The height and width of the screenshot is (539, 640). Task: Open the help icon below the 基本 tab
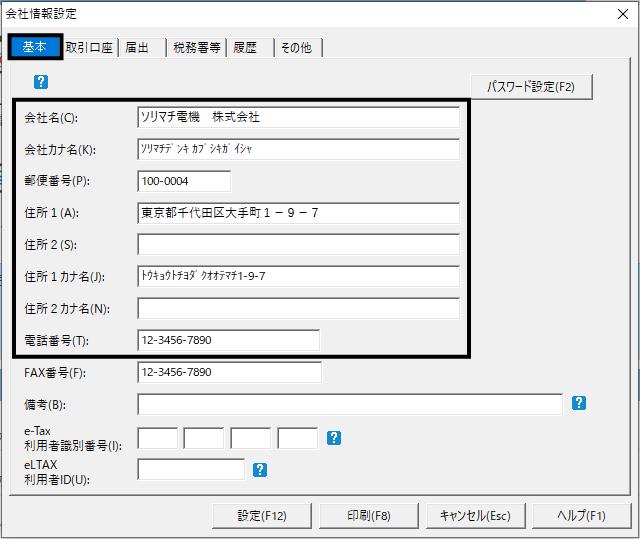(41, 82)
